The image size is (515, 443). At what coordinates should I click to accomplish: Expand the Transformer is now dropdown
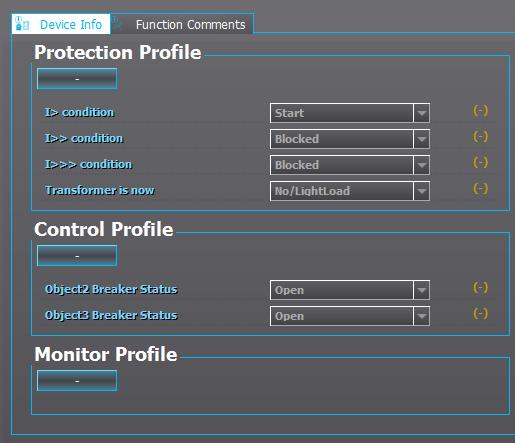[421, 191]
